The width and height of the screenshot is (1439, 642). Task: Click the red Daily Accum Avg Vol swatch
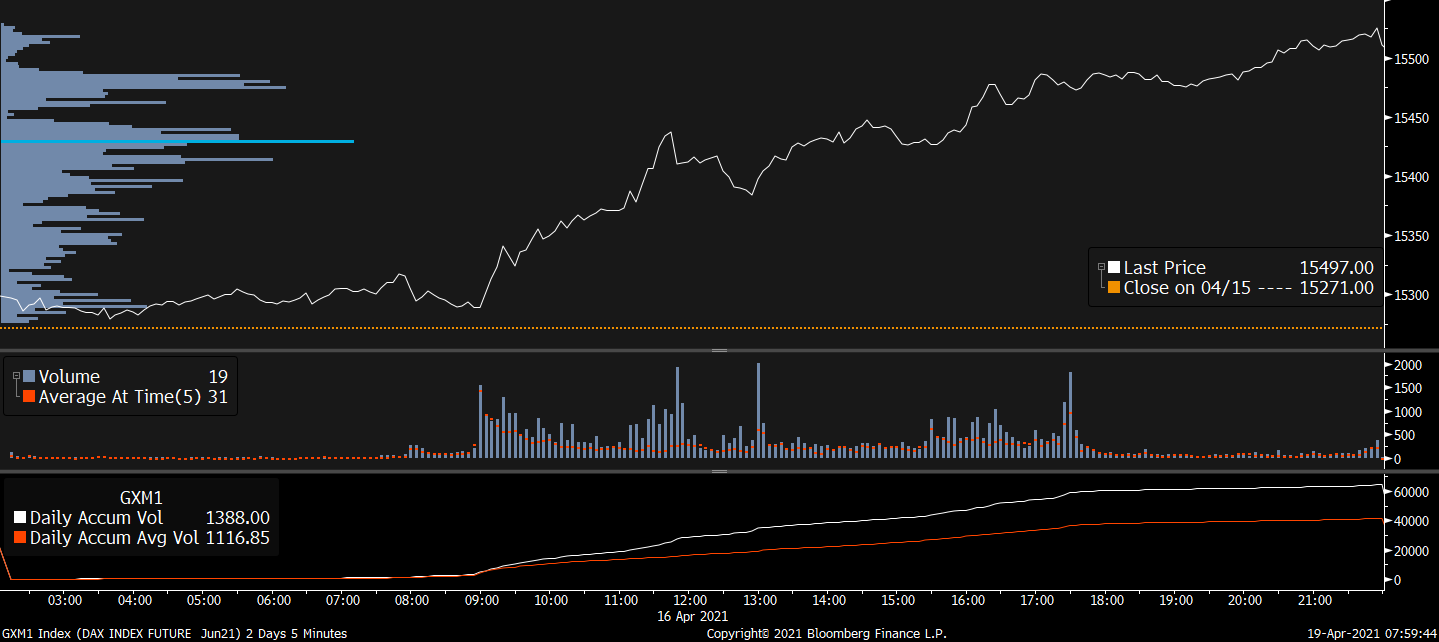[20, 538]
